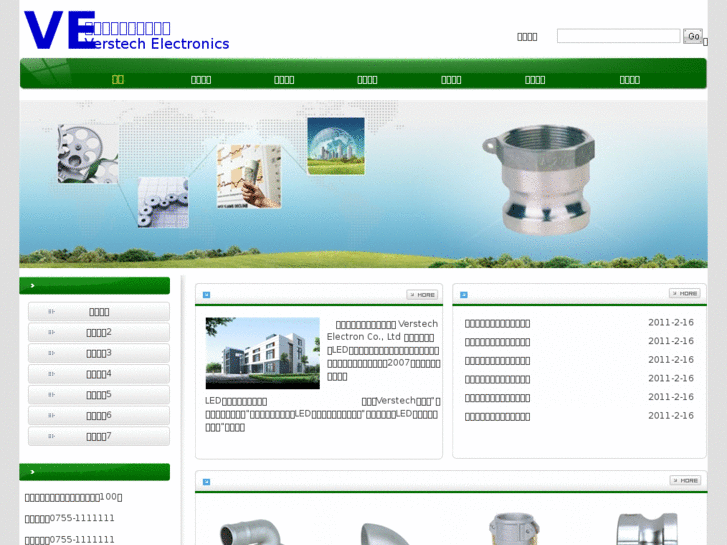This screenshot has height=545, width=727.
Task: Click the large aluminum coupling in banner
Action: coord(539,179)
